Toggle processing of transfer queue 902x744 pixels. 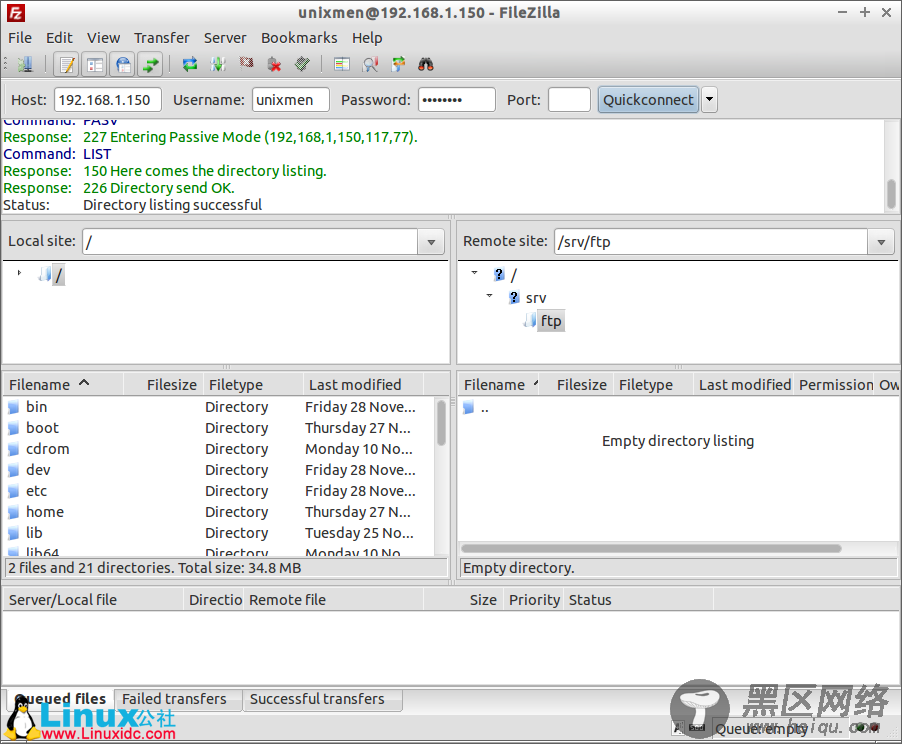218,64
